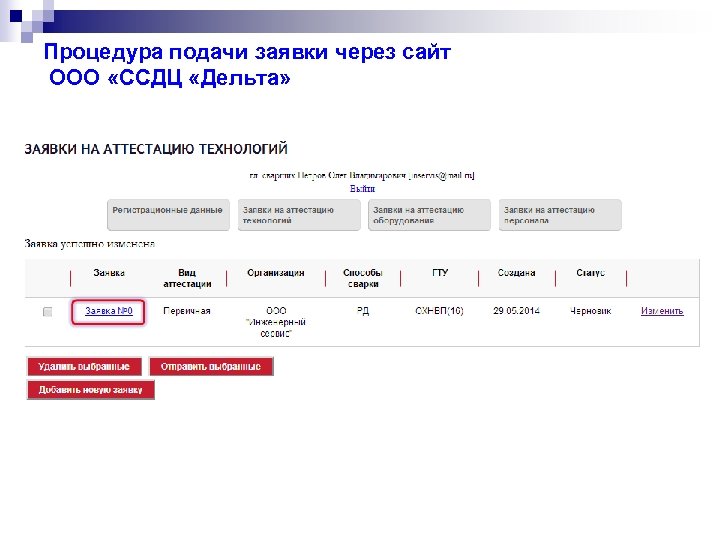This screenshot has width=720, height=540.
Task: Click the Отправить выбранные button
Action: click(211, 366)
